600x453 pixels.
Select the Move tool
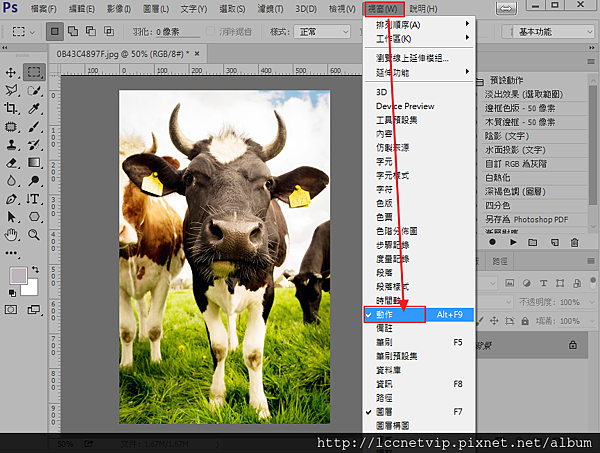[x=11, y=72]
